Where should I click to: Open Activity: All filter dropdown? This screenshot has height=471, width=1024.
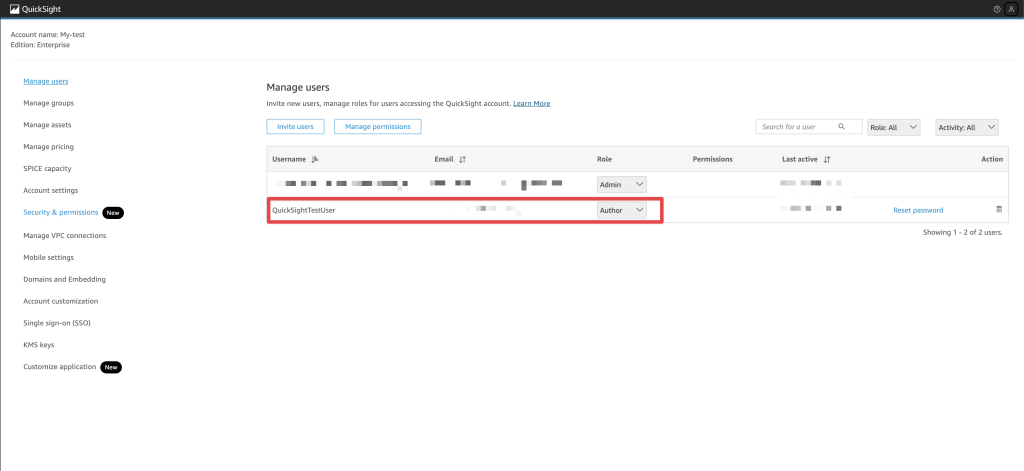(967, 127)
